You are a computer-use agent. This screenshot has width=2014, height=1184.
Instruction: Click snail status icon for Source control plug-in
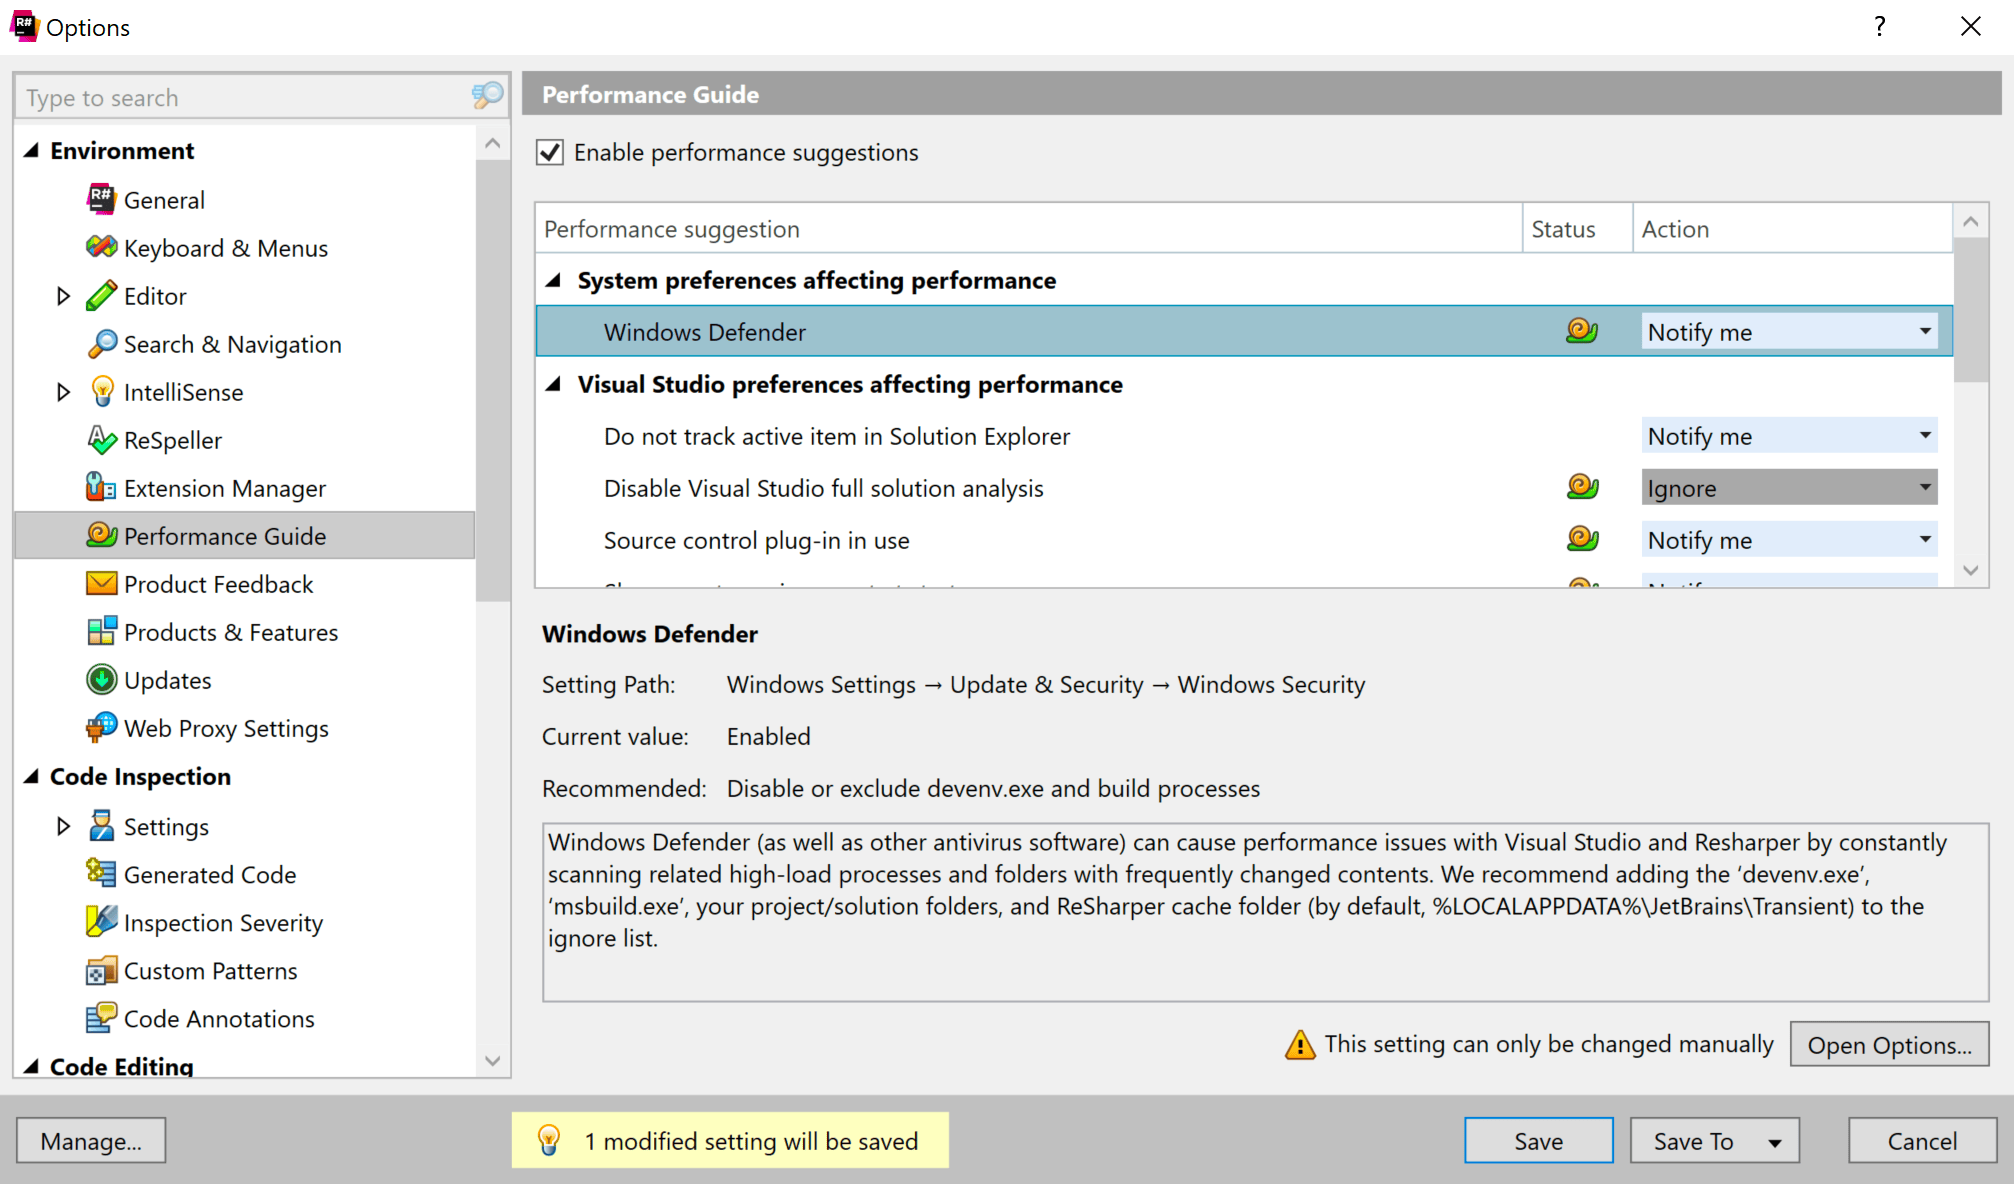tap(1582, 540)
